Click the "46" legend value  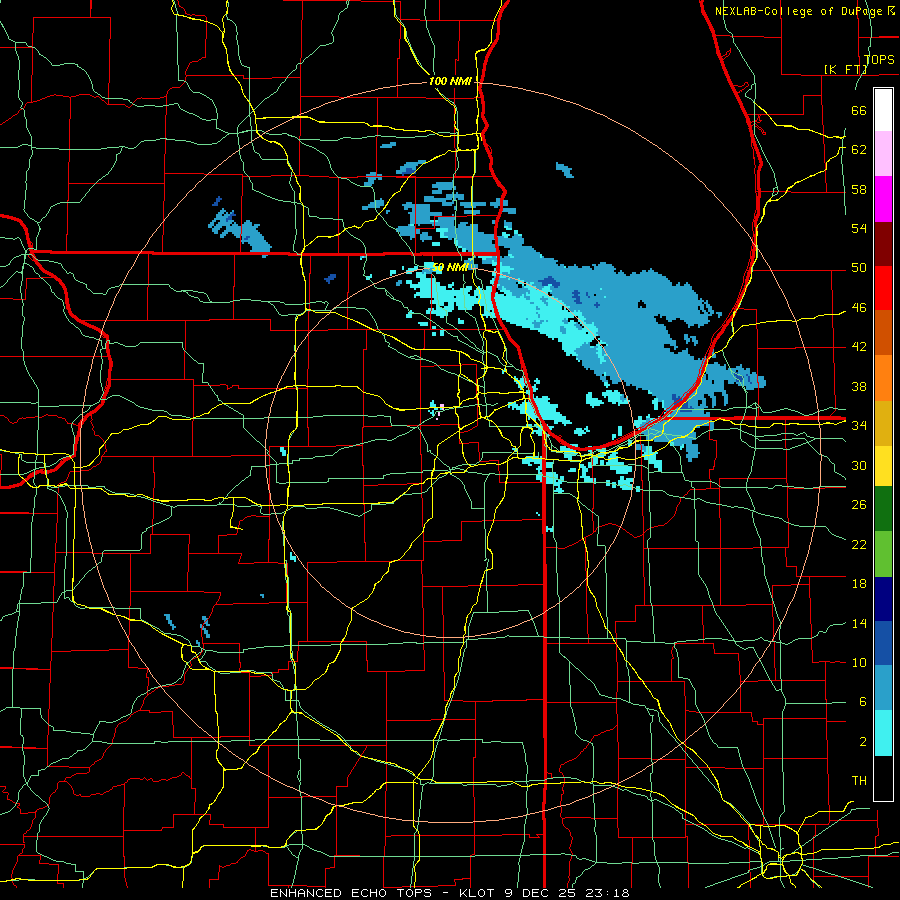pyautogui.click(x=859, y=308)
